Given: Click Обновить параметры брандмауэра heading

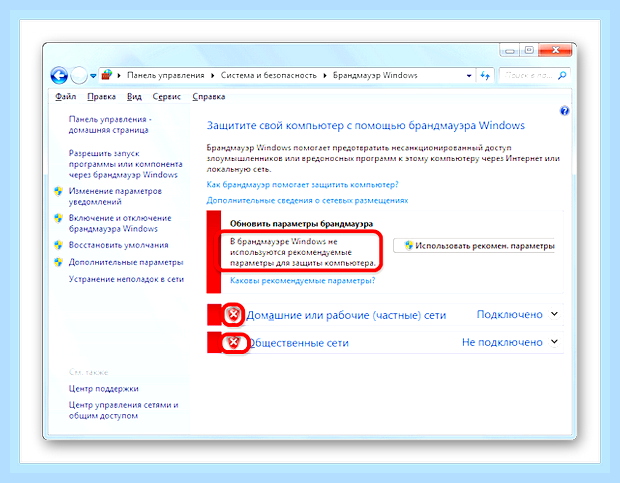Looking at the screenshot, I should [301, 224].
